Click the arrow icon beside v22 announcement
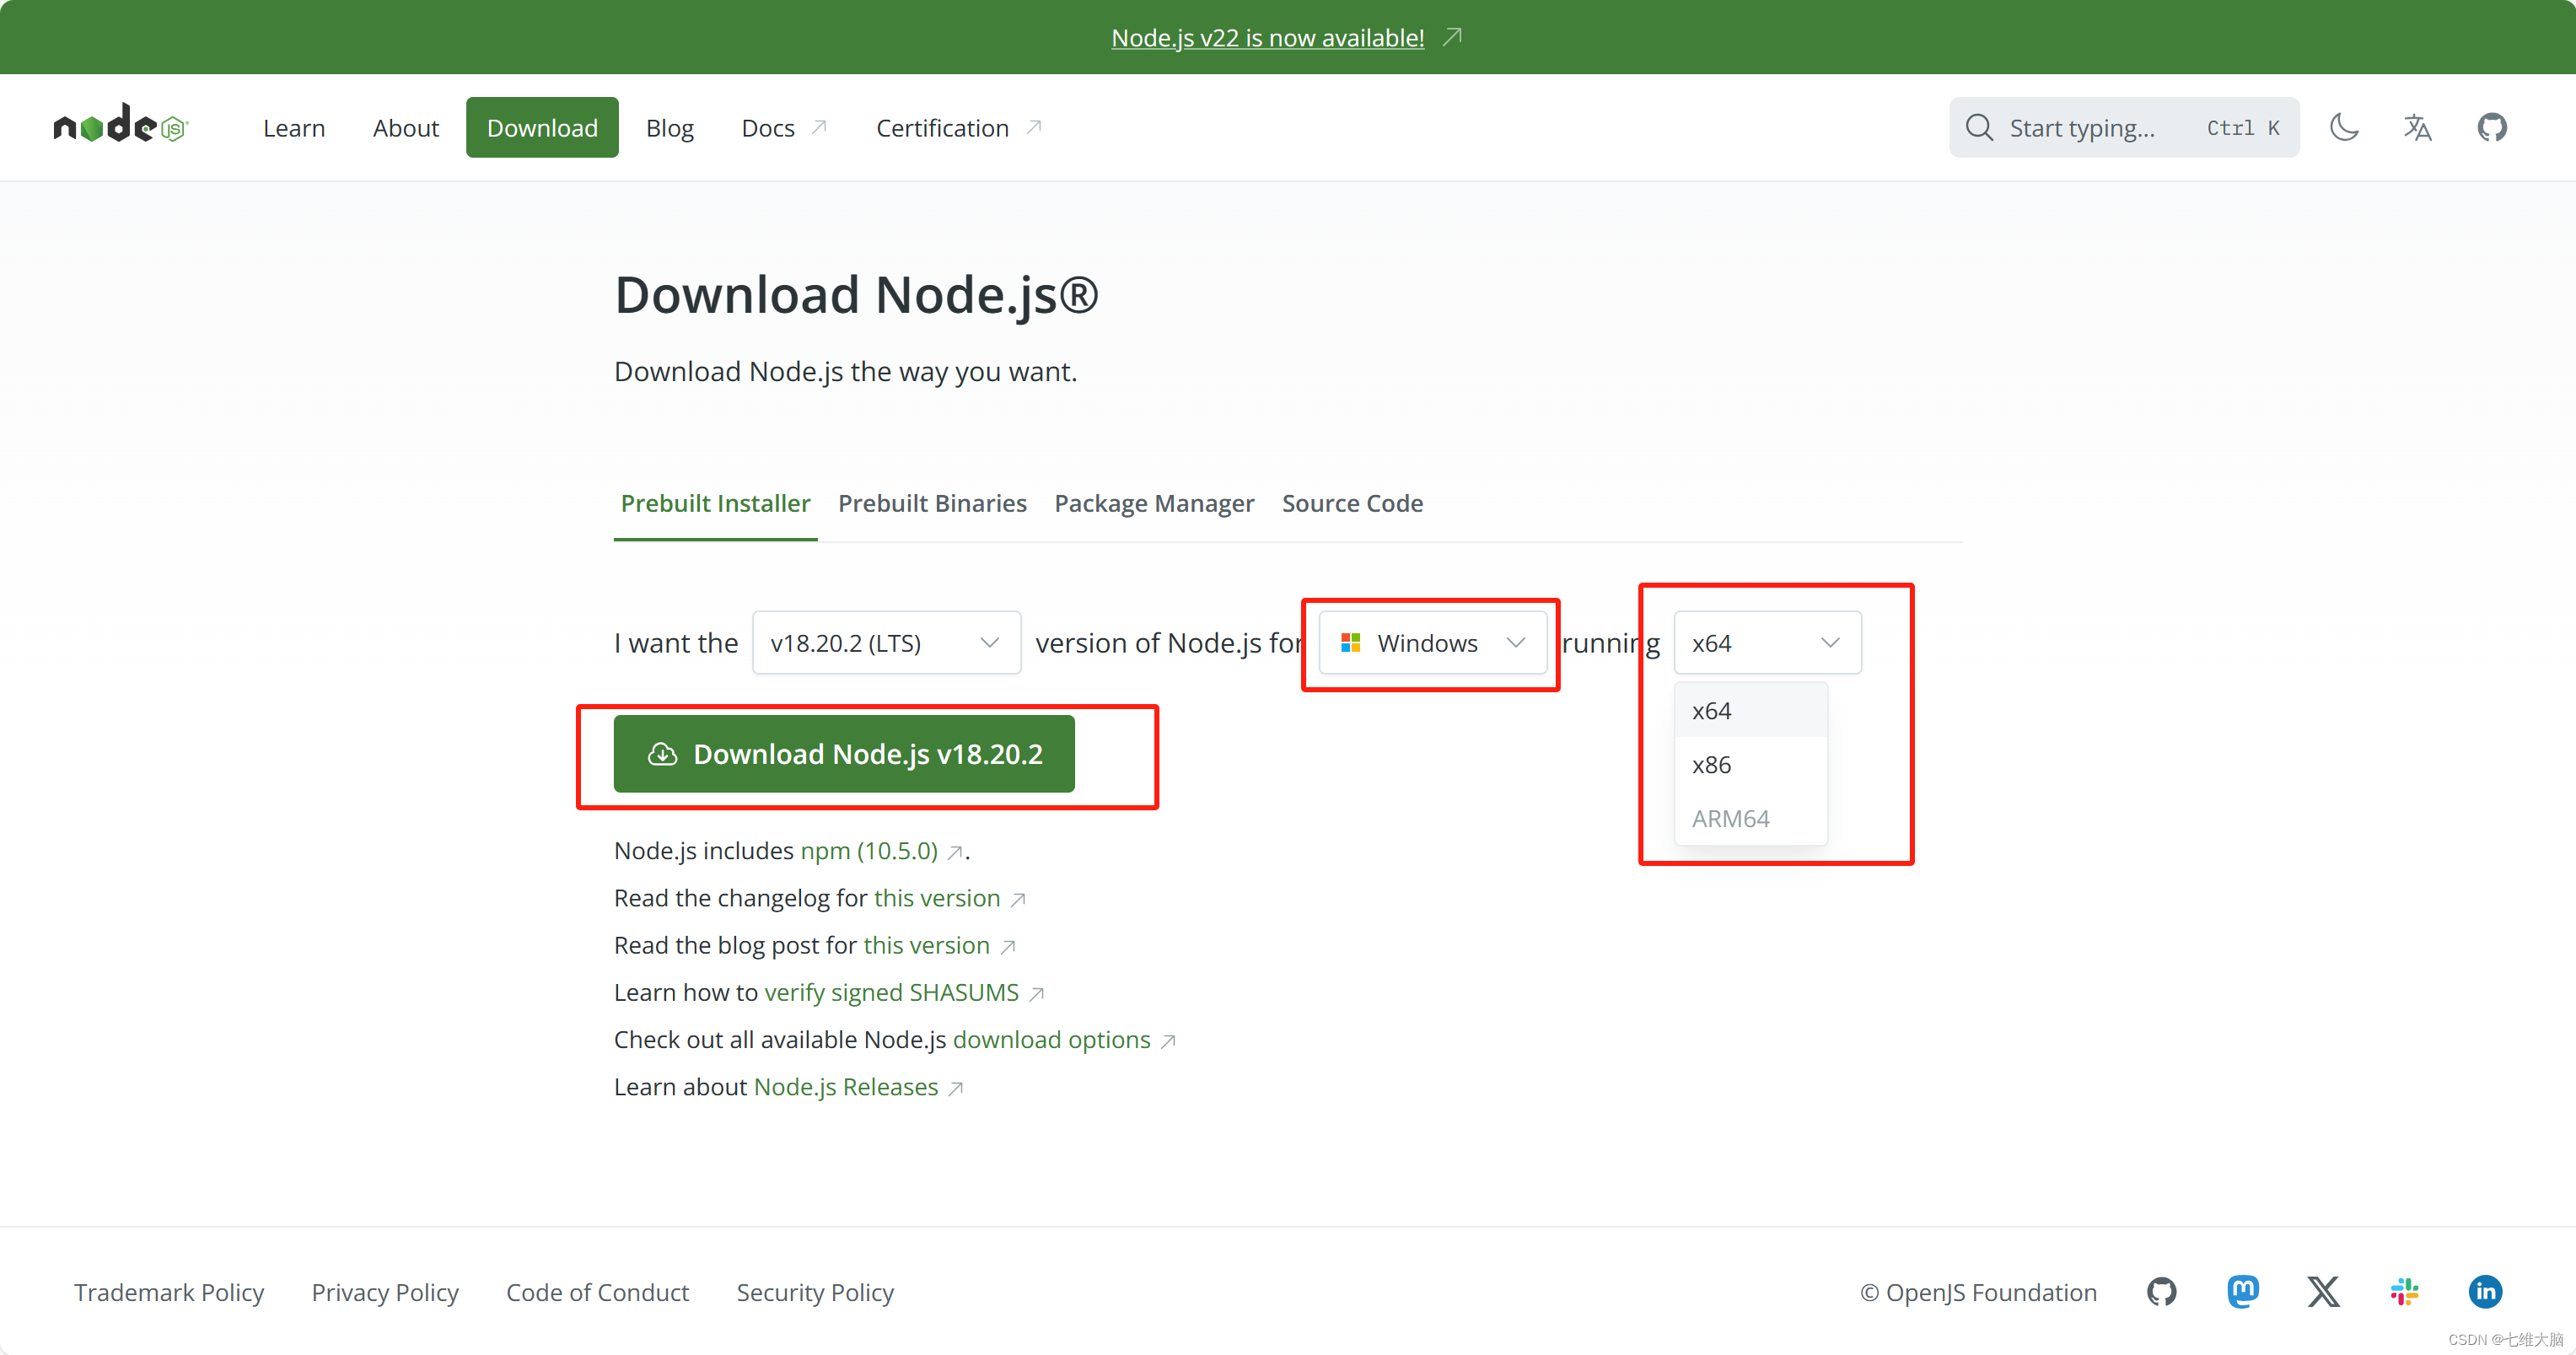The width and height of the screenshot is (2576, 1355). point(1452,37)
